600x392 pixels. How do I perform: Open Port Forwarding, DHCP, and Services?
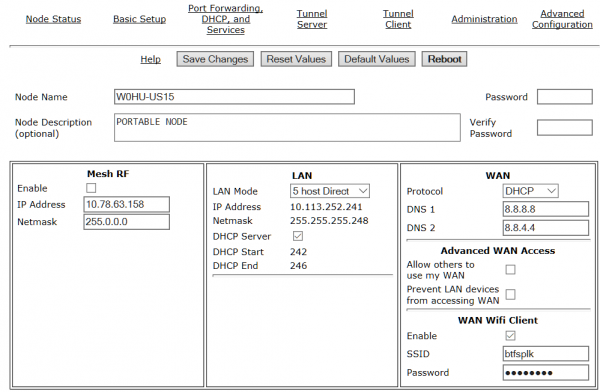click(225, 19)
